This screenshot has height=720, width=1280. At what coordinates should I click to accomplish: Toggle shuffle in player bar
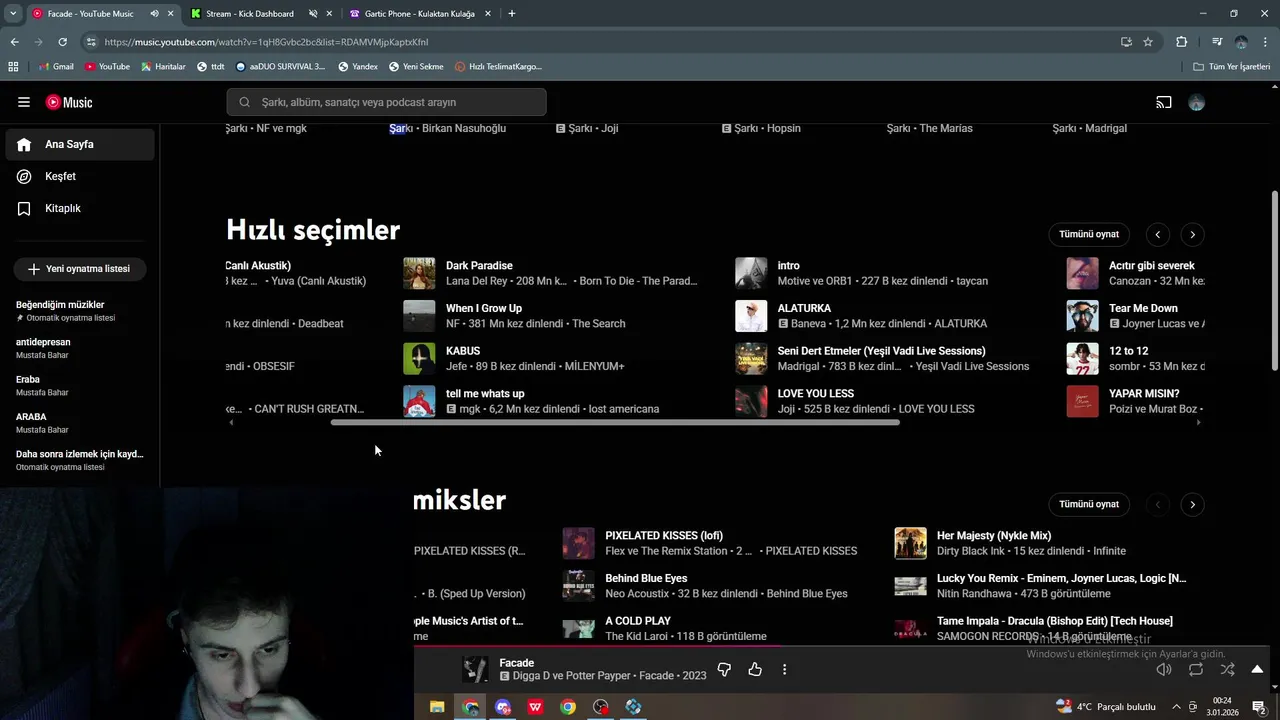click(1227, 669)
